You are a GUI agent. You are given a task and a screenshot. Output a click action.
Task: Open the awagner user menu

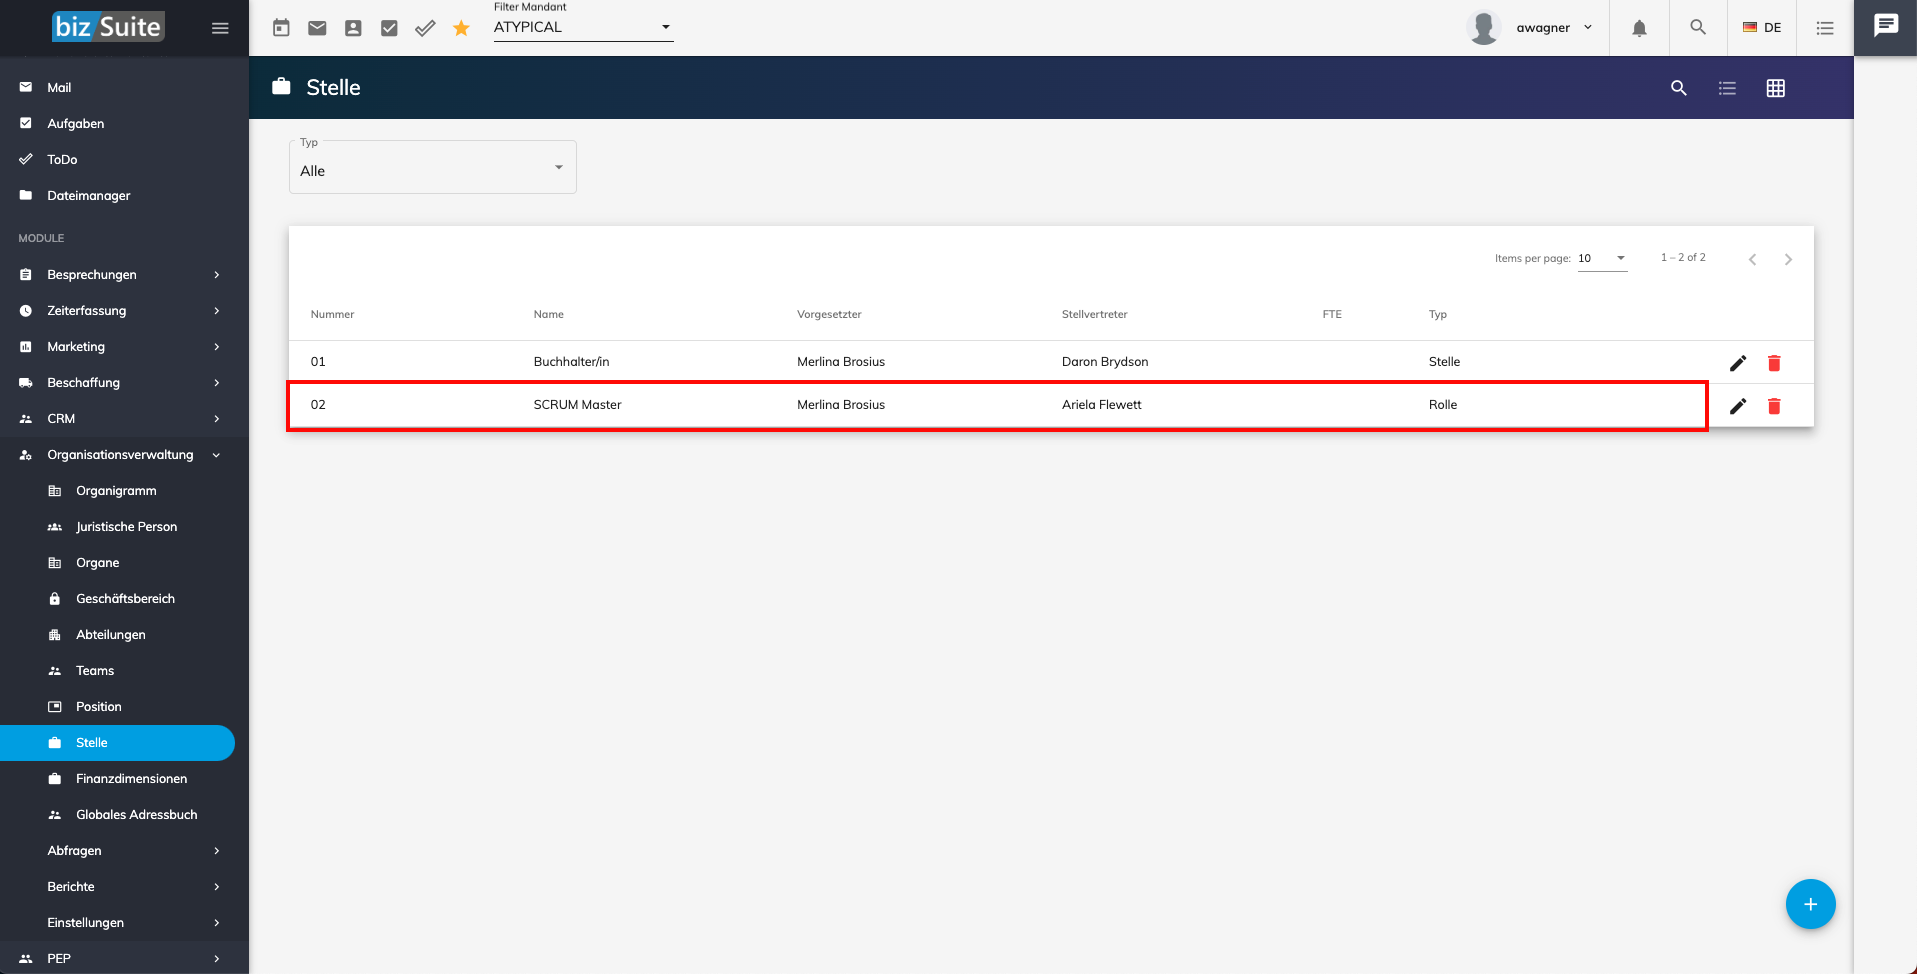pos(1554,28)
